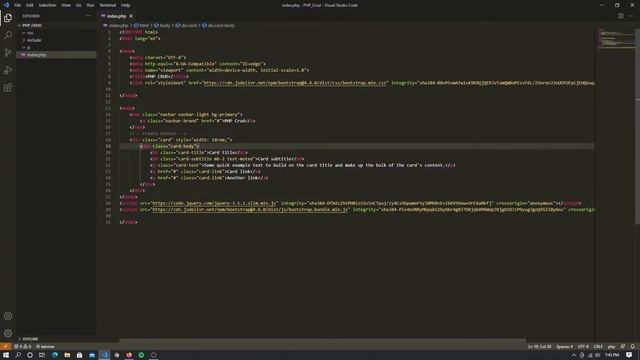Image resolution: width=640 pixels, height=360 pixels.
Task: Open the Windows Start menu
Action: point(6,355)
